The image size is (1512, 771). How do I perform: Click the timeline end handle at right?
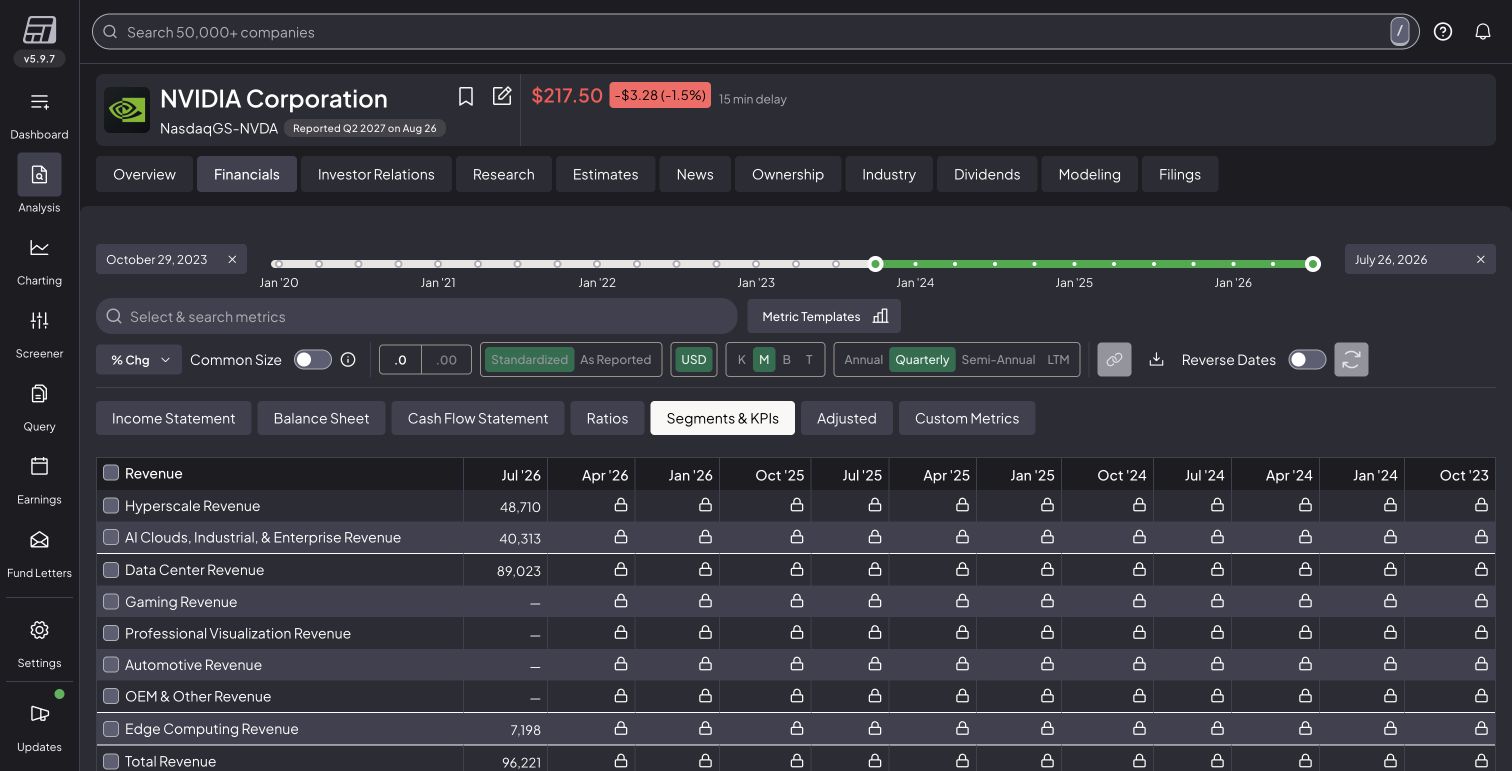pyautogui.click(x=1313, y=264)
